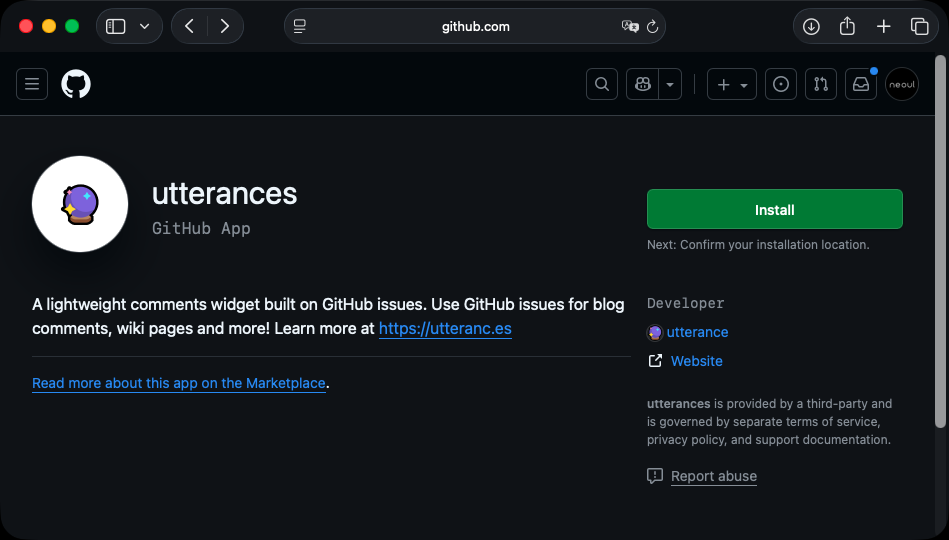Open notifications inbox icon
The height and width of the screenshot is (540, 949).
(861, 85)
